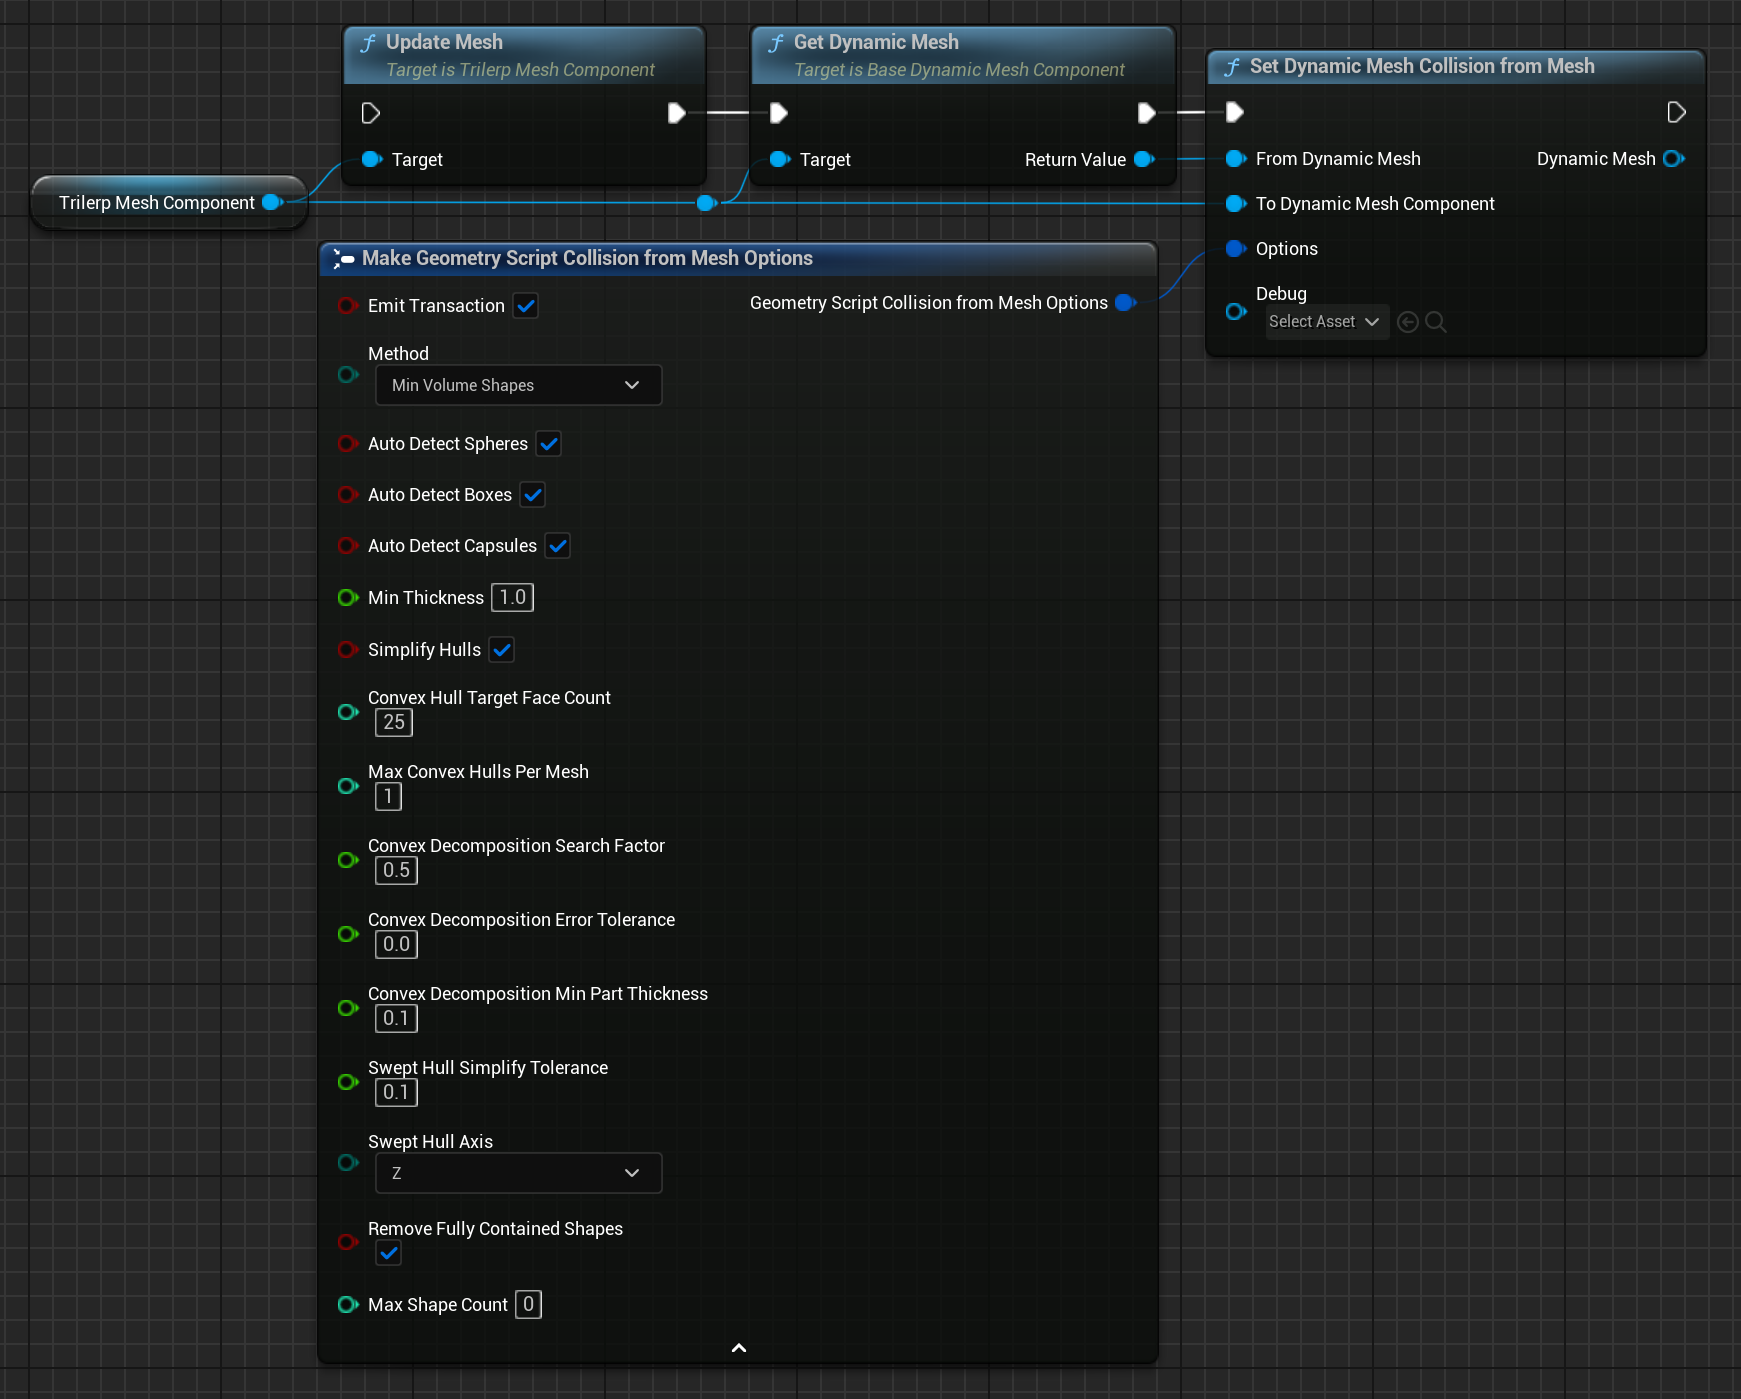Click Convex Decomposition Error Tolerance pin
The height and width of the screenshot is (1399, 1741).
(x=348, y=934)
